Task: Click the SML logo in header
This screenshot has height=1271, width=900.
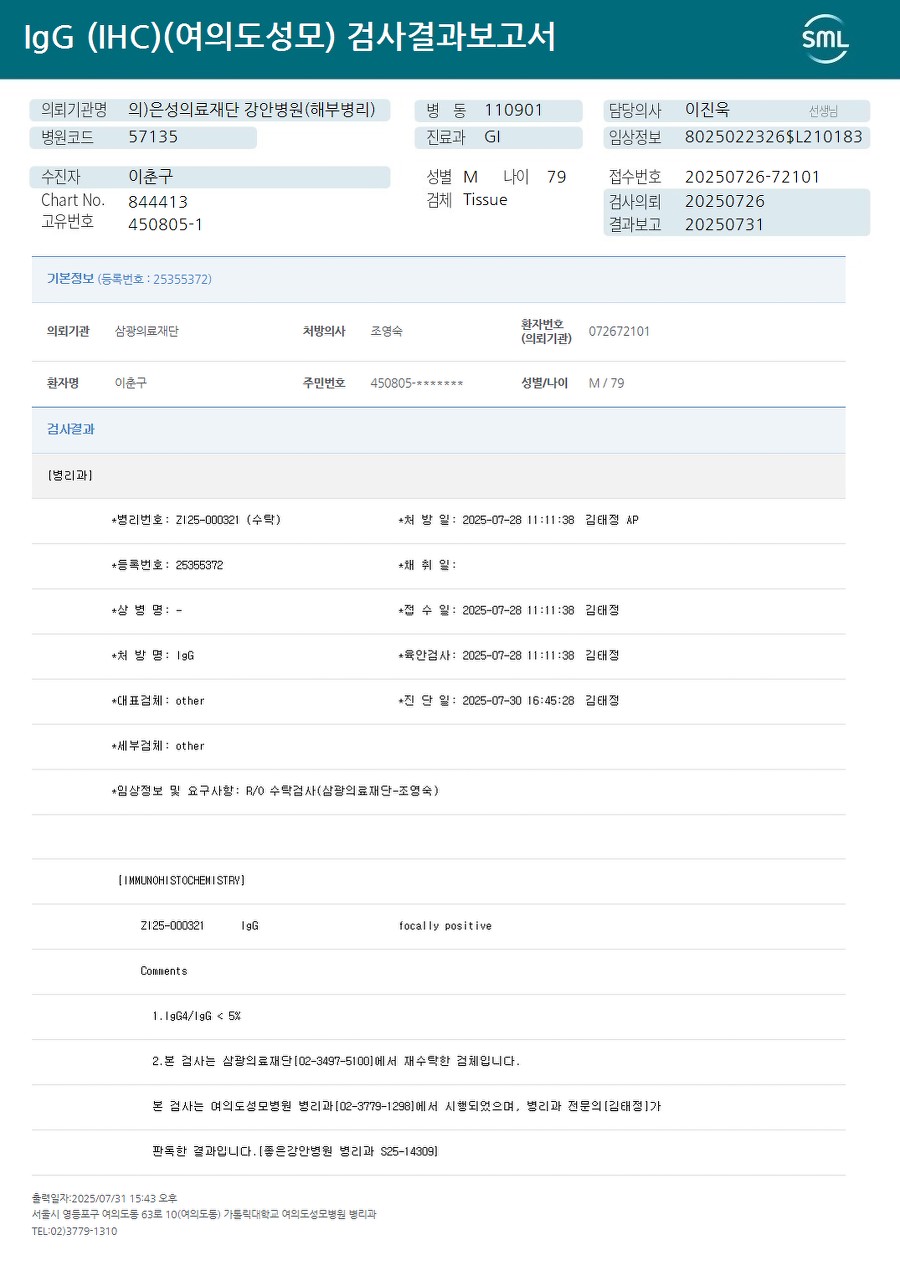Action: [825, 39]
